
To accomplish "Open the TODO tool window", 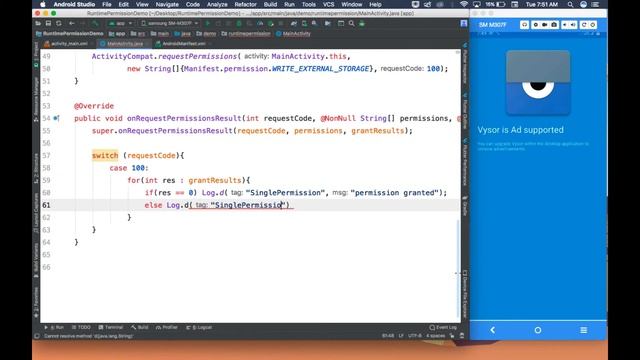I will (x=81, y=327).
